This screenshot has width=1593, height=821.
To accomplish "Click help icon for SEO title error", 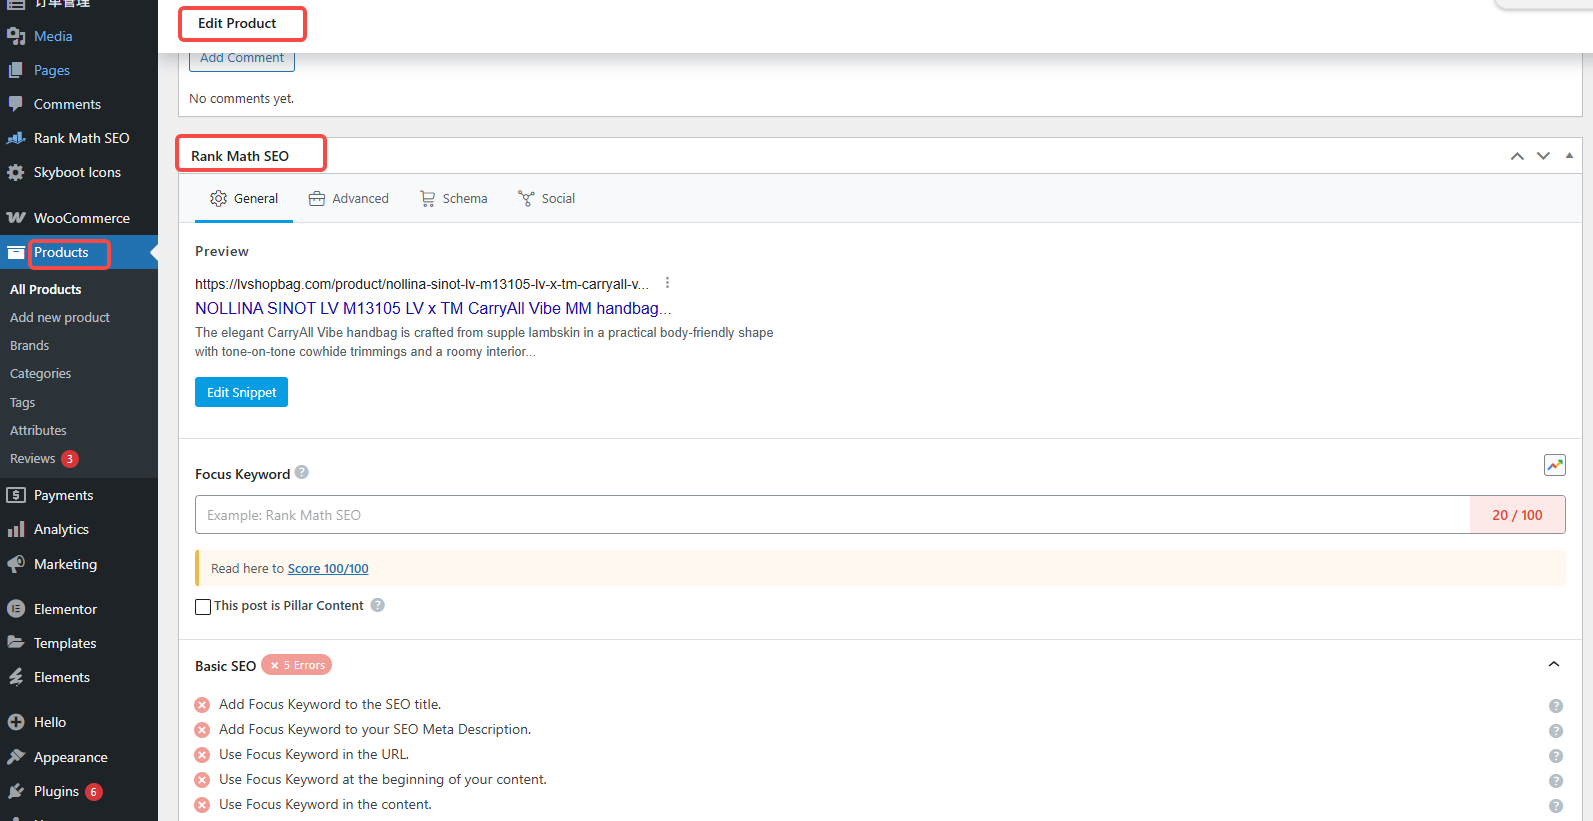I will [1555, 706].
